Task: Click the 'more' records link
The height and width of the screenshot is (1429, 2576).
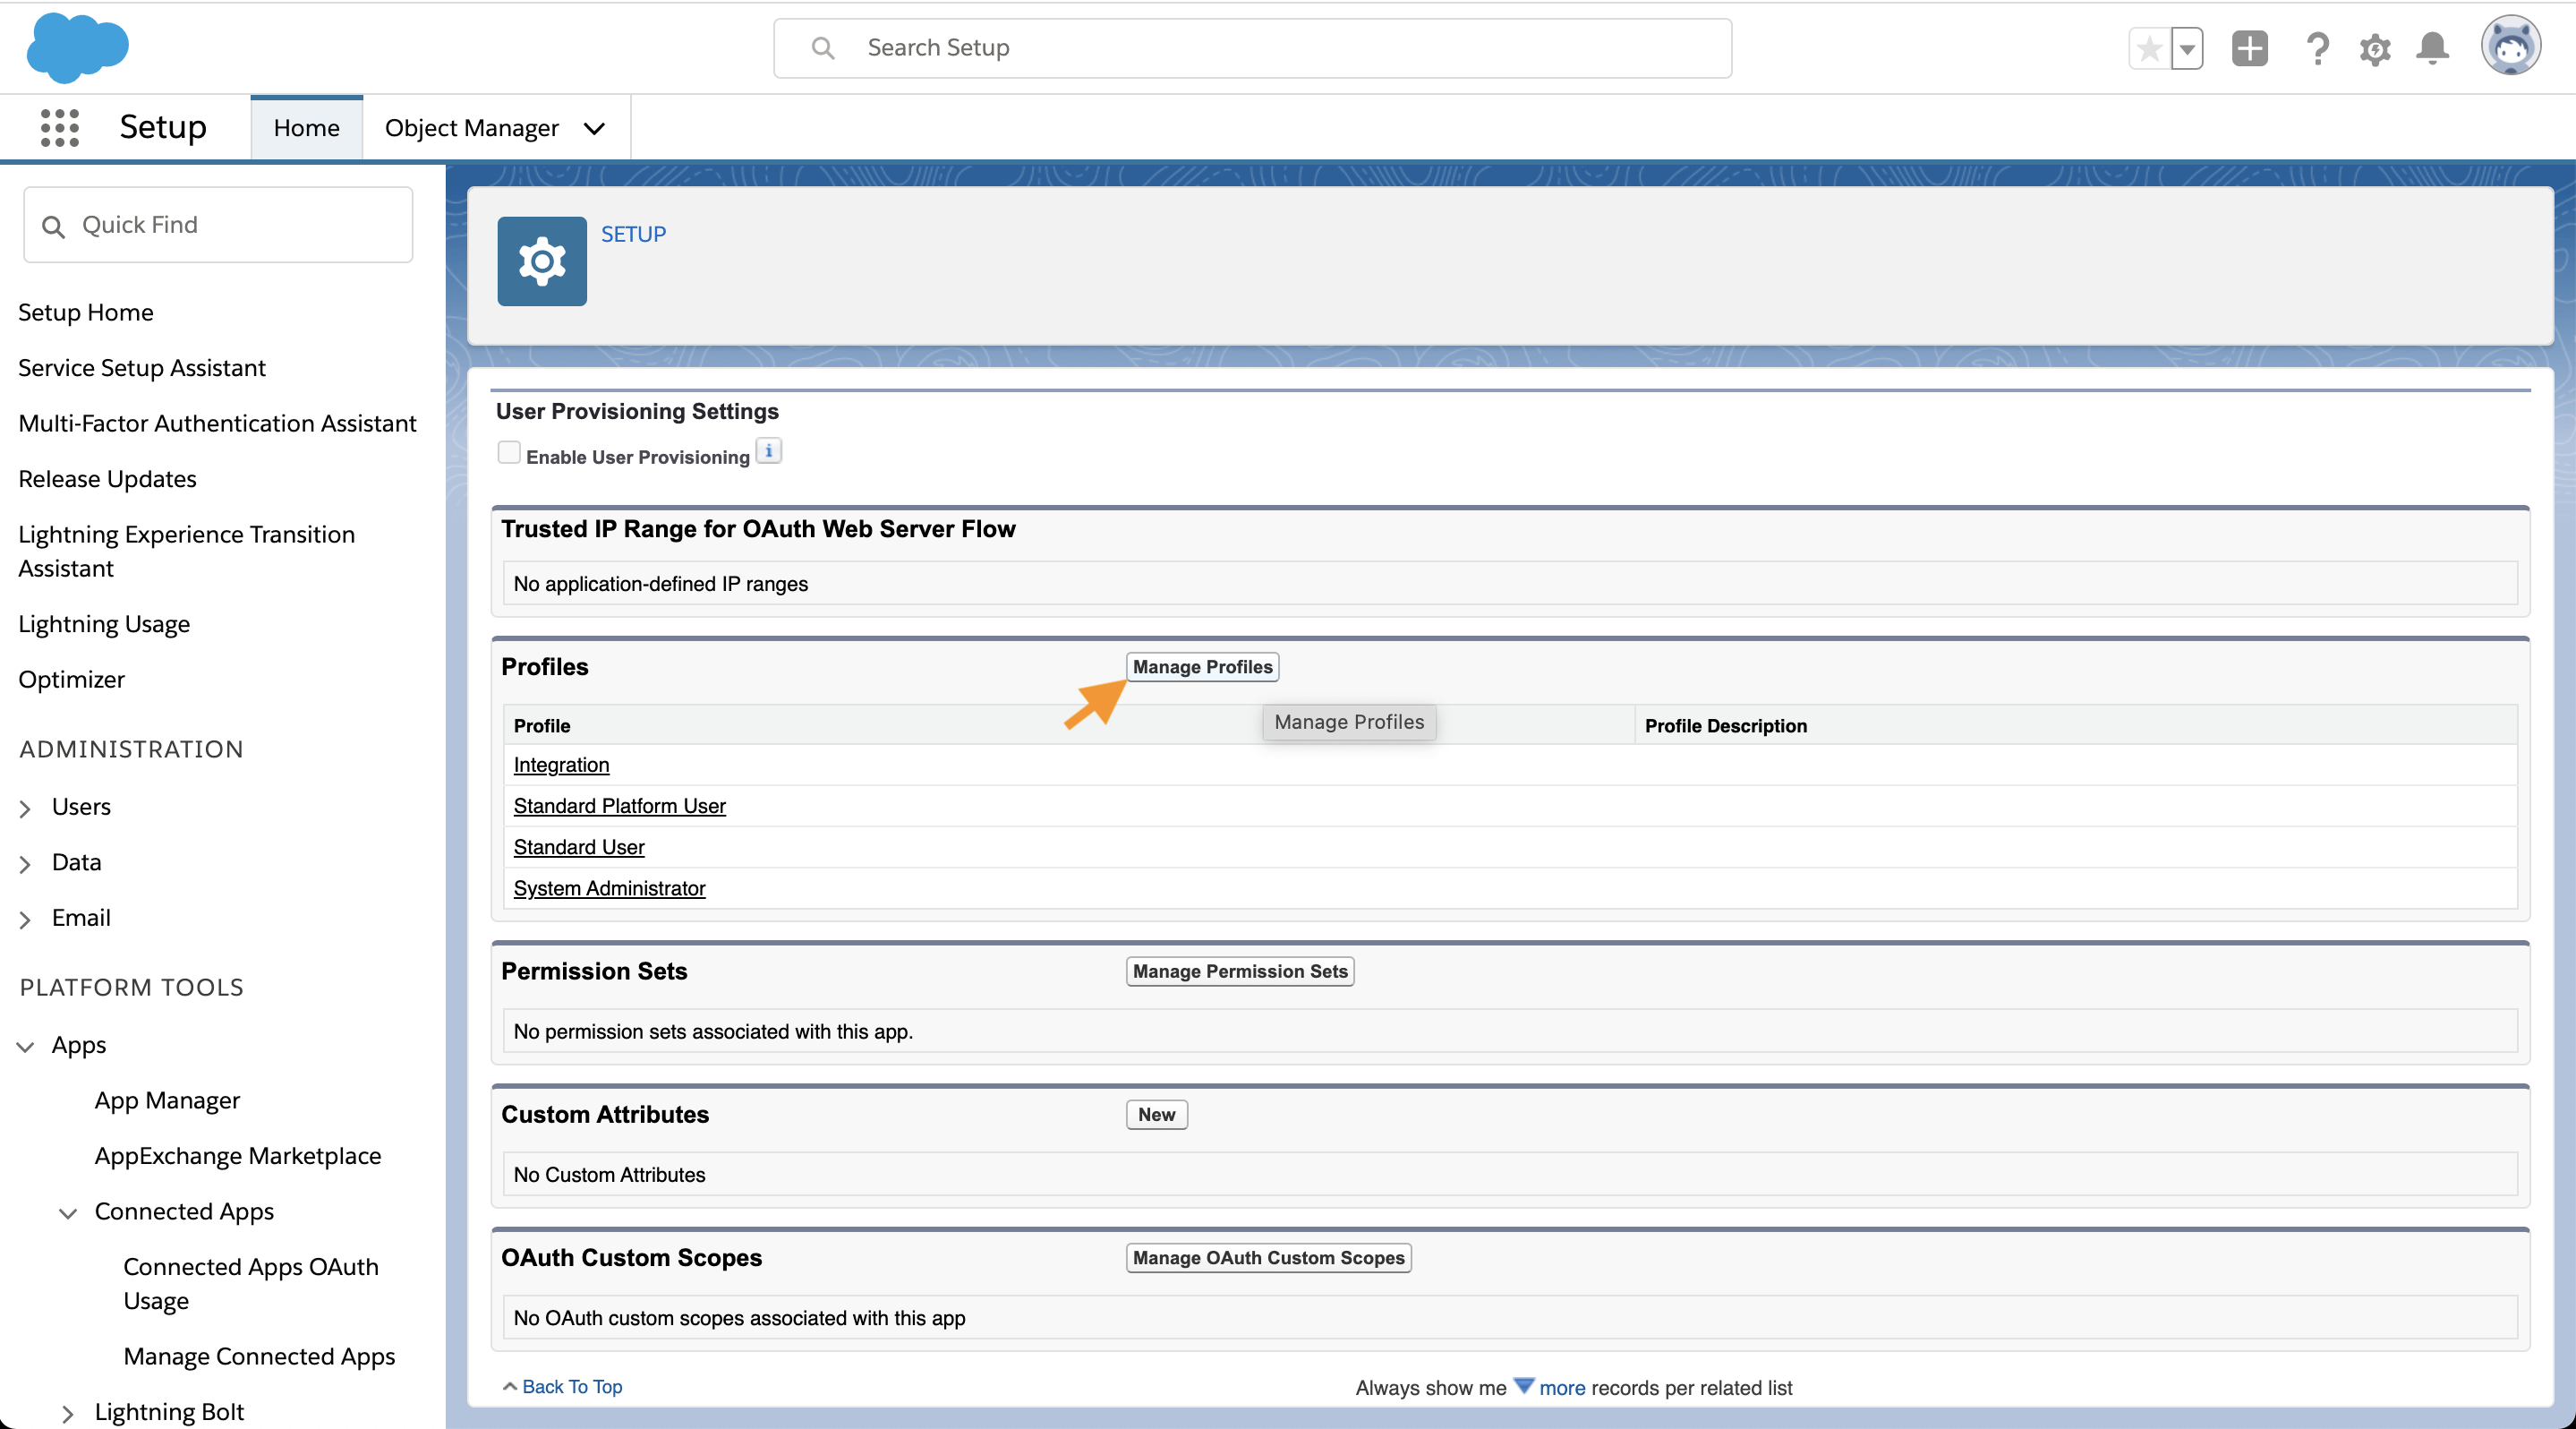Action: click(x=1562, y=1388)
